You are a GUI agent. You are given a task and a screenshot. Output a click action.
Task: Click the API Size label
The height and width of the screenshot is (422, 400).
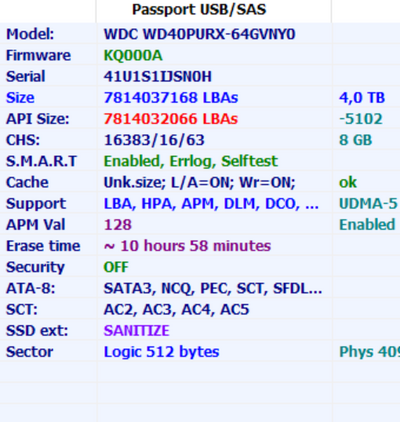click(38, 119)
